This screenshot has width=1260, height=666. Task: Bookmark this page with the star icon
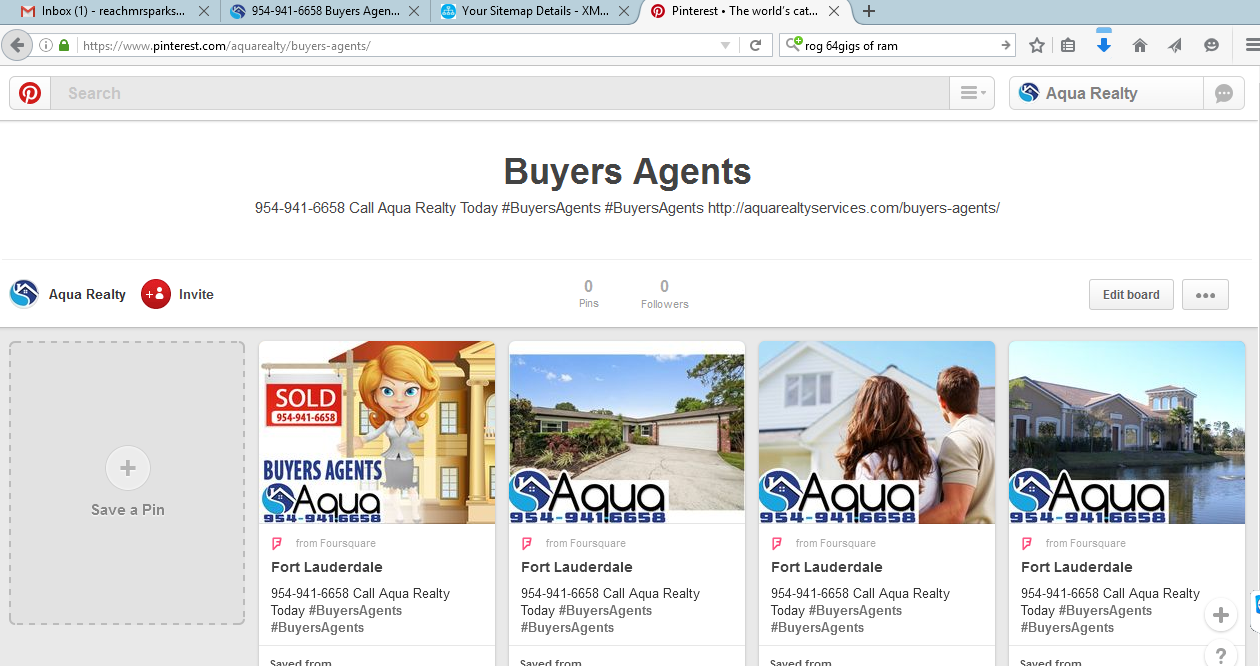pos(1037,45)
